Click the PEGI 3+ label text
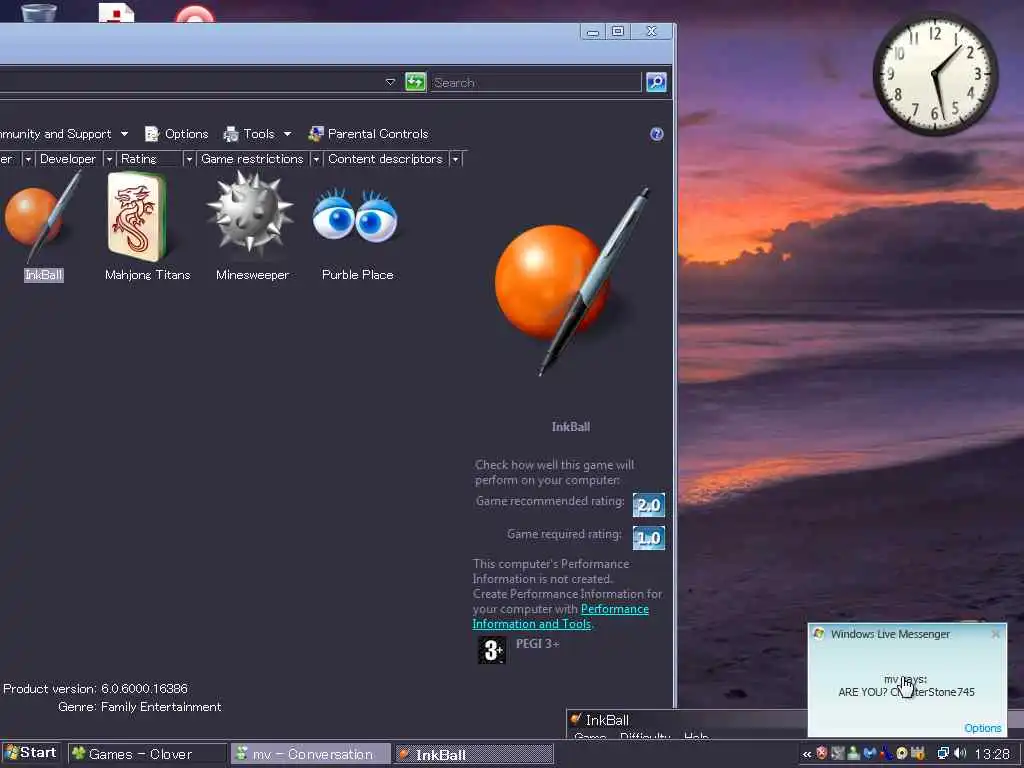 tap(537, 644)
